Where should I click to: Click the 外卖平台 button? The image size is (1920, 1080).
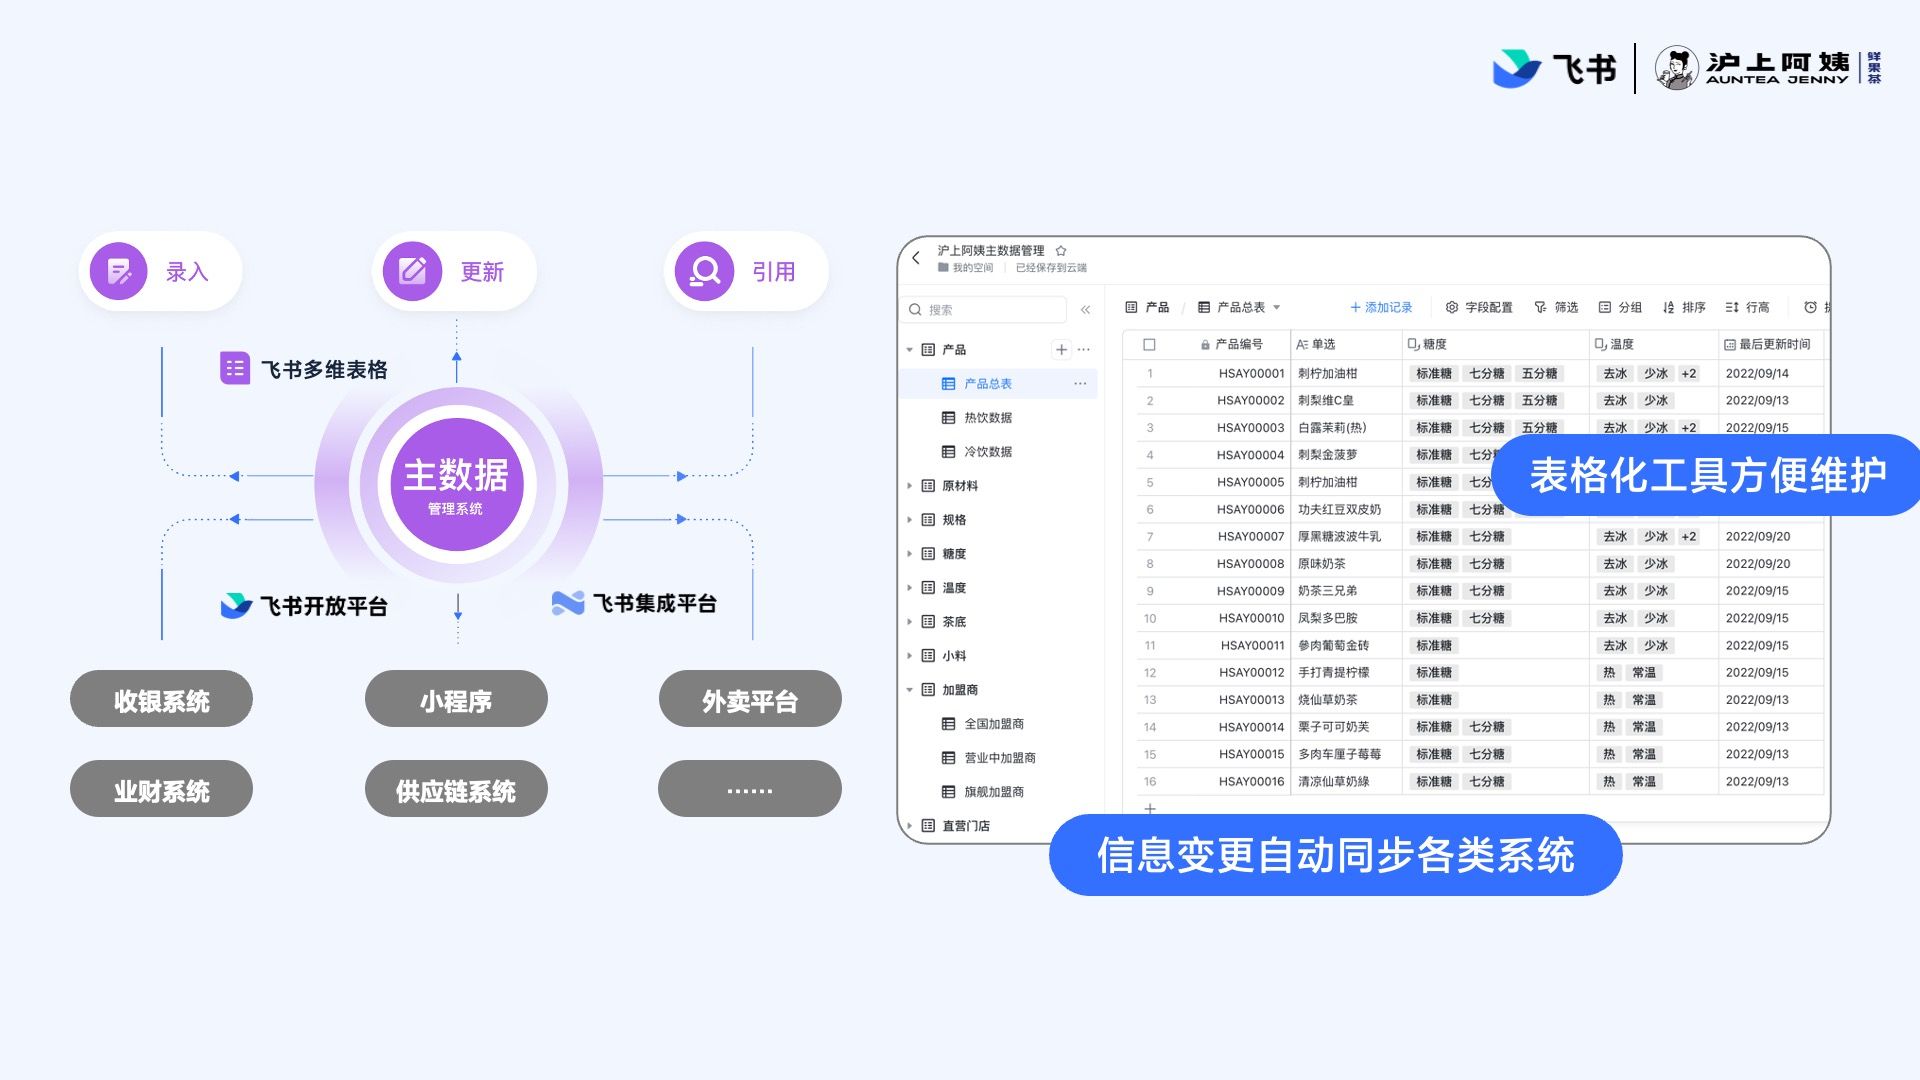click(x=750, y=700)
